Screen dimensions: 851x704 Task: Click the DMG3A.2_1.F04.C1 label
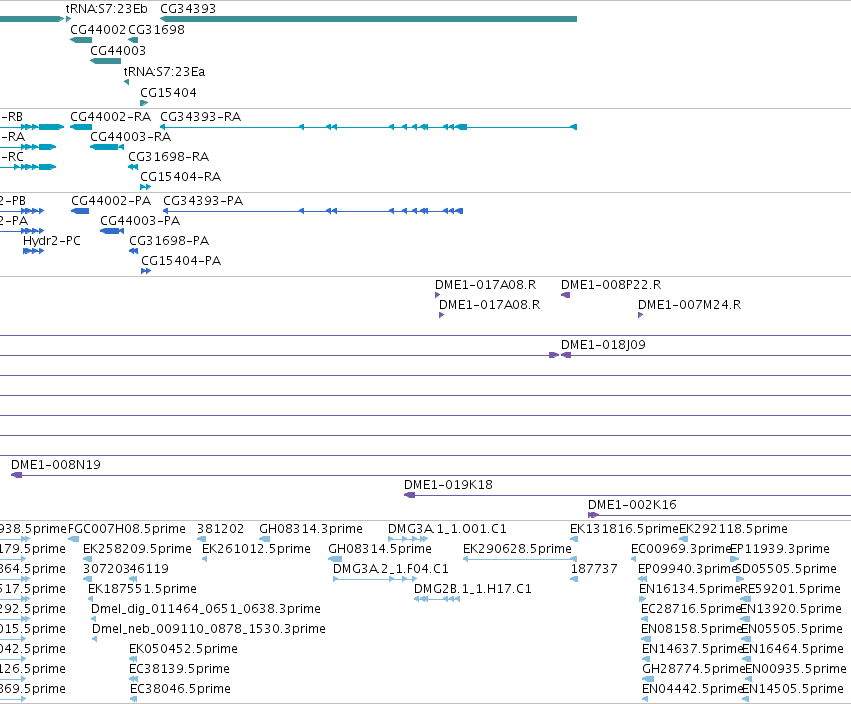pyautogui.click(x=391, y=569)
